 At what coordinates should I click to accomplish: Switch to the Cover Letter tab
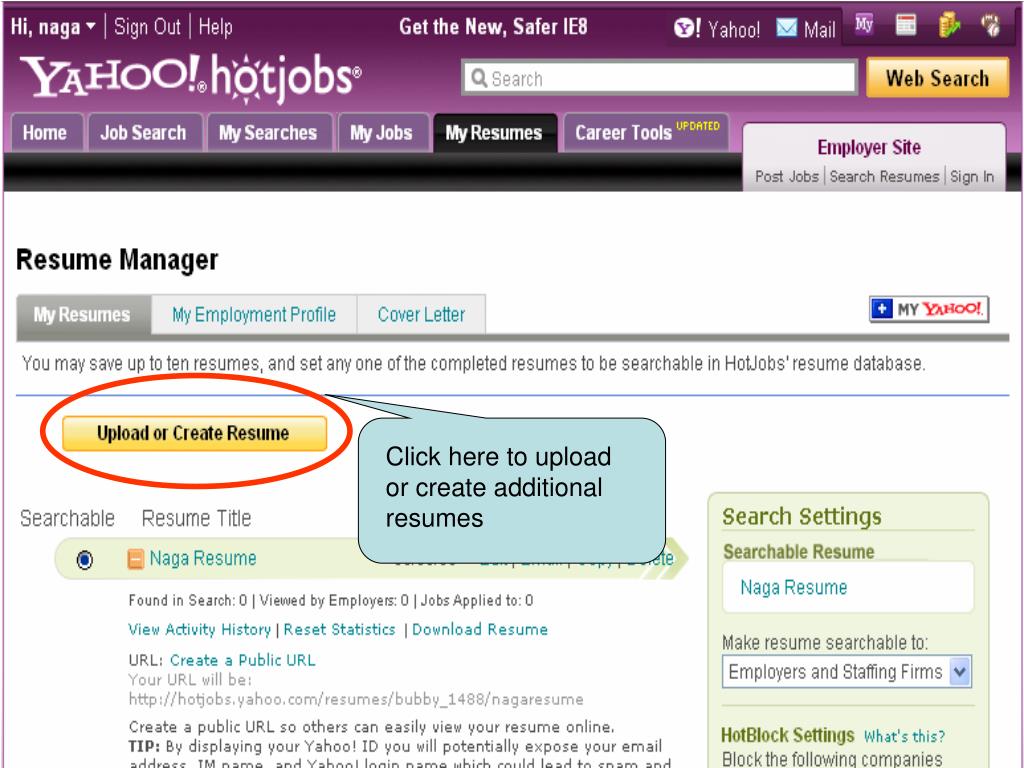421,315
